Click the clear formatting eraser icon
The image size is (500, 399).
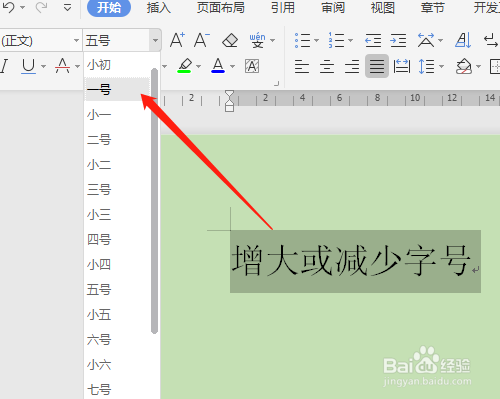230,41
